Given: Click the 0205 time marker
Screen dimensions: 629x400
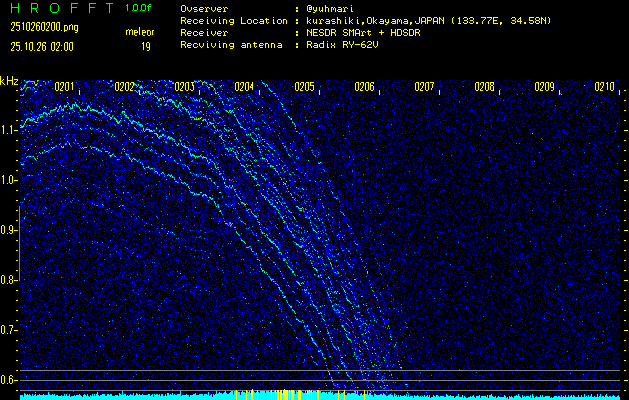Looking at the screenshot, I should (304, 87).
